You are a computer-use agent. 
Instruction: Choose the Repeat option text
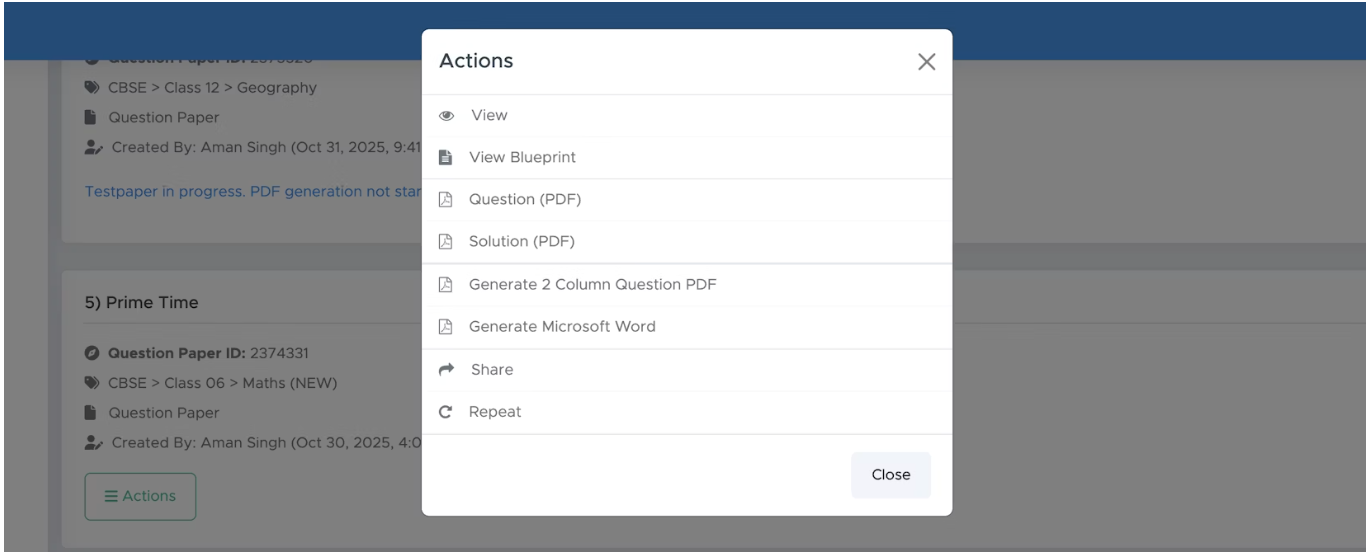click(495, 412)
